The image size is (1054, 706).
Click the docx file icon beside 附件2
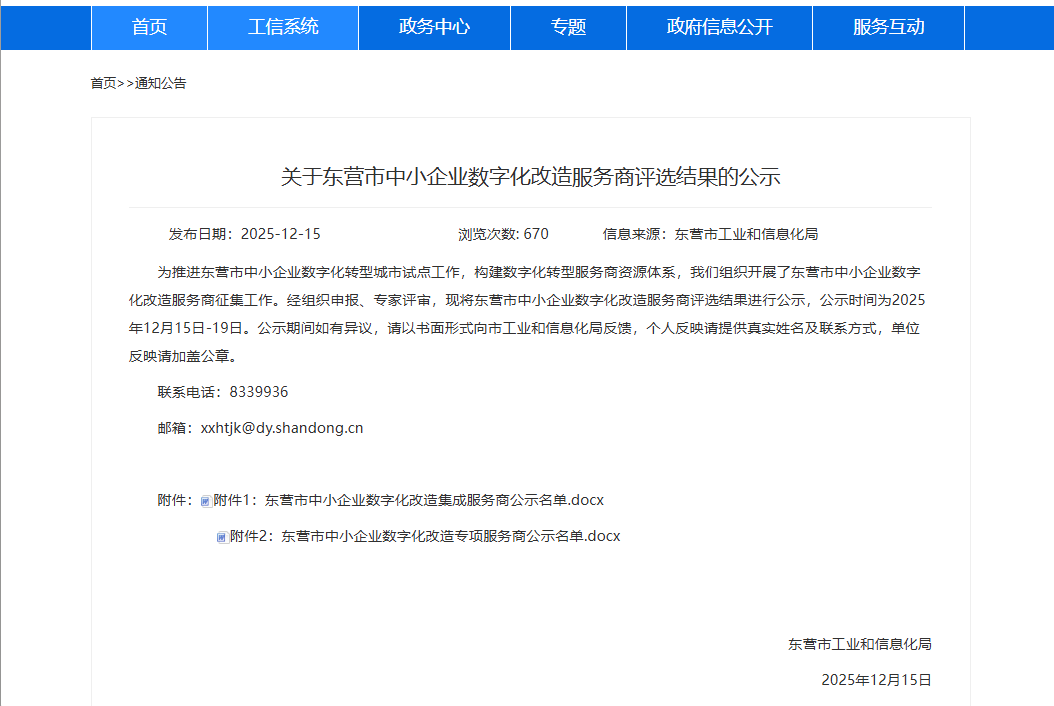click(222, 537)
